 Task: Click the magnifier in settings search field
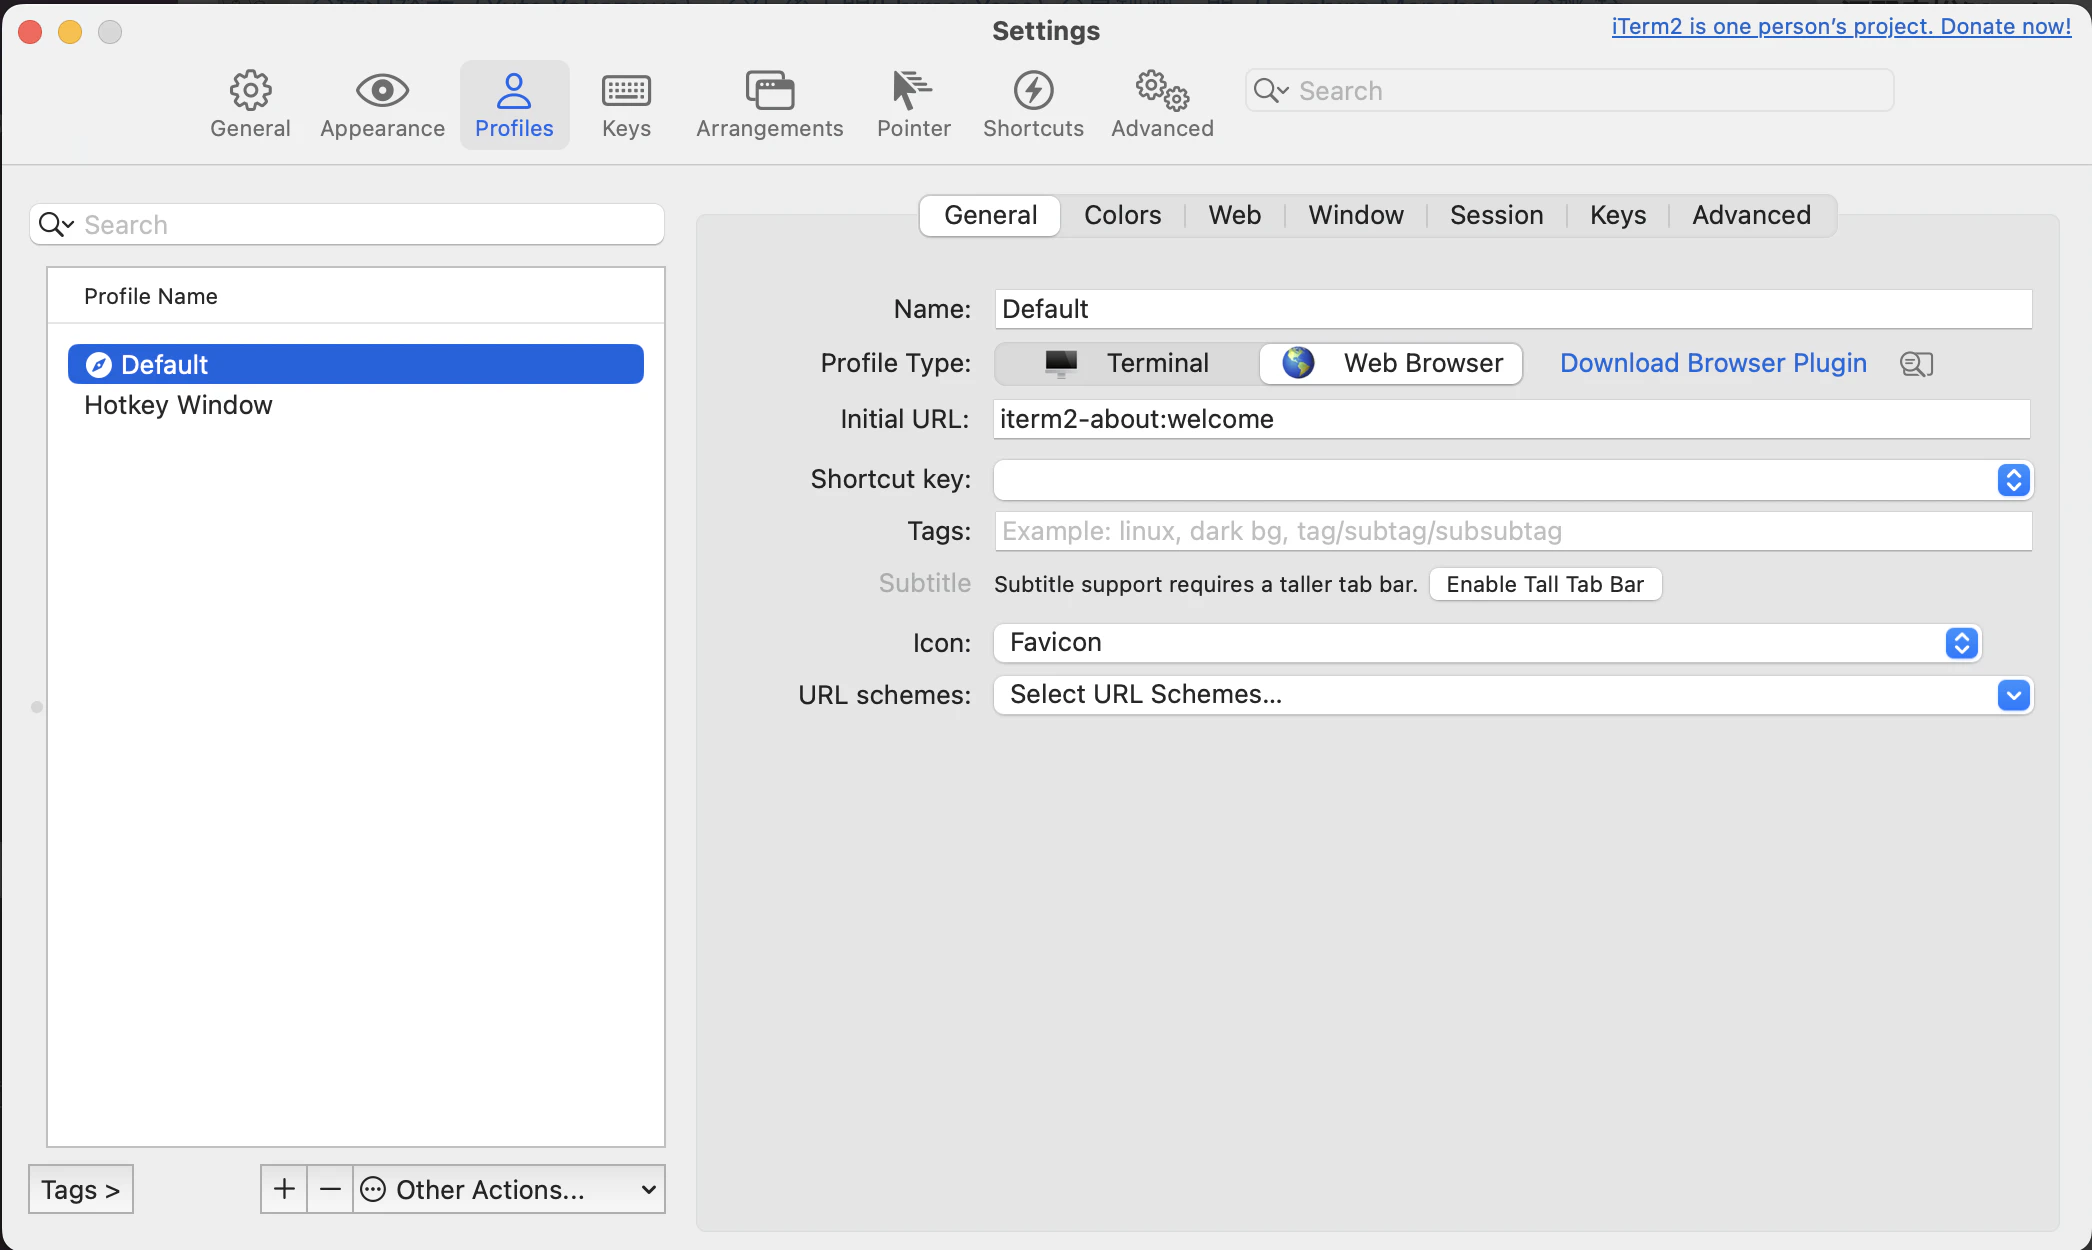click(x=1271, y=91)
